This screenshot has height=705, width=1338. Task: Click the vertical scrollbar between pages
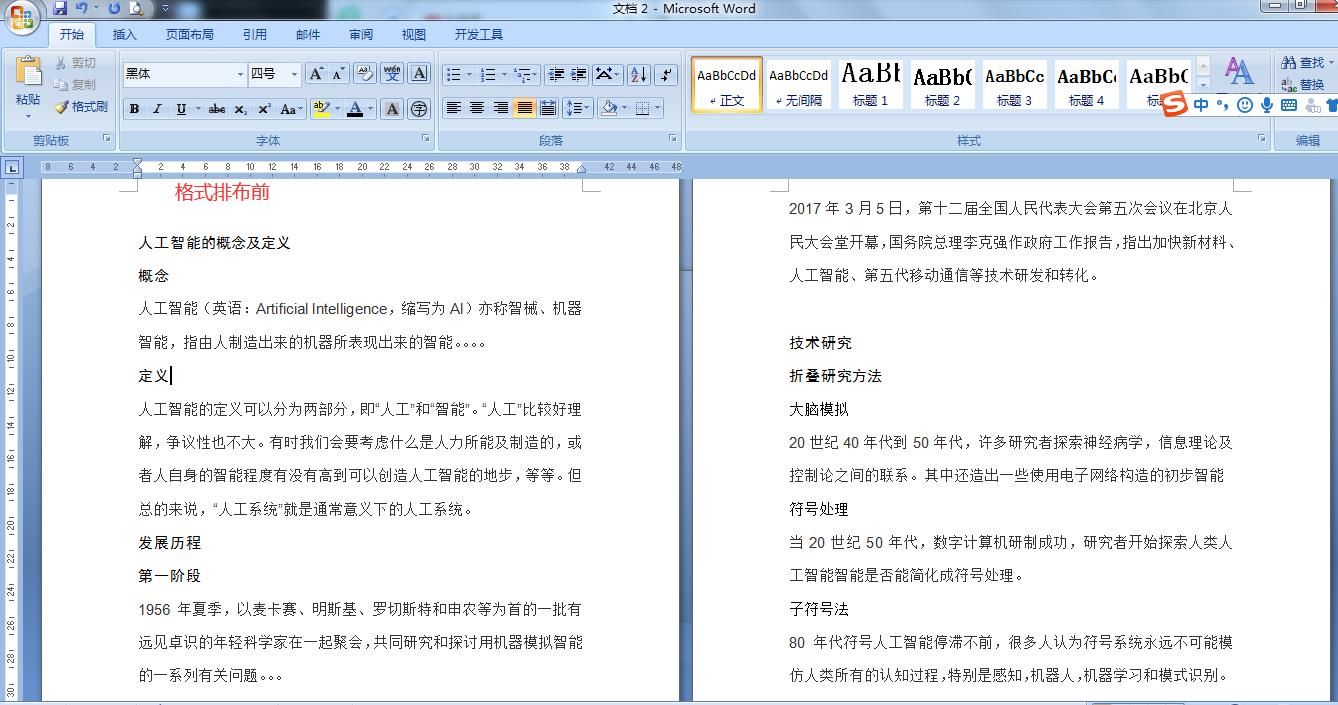tap(686, 440)
